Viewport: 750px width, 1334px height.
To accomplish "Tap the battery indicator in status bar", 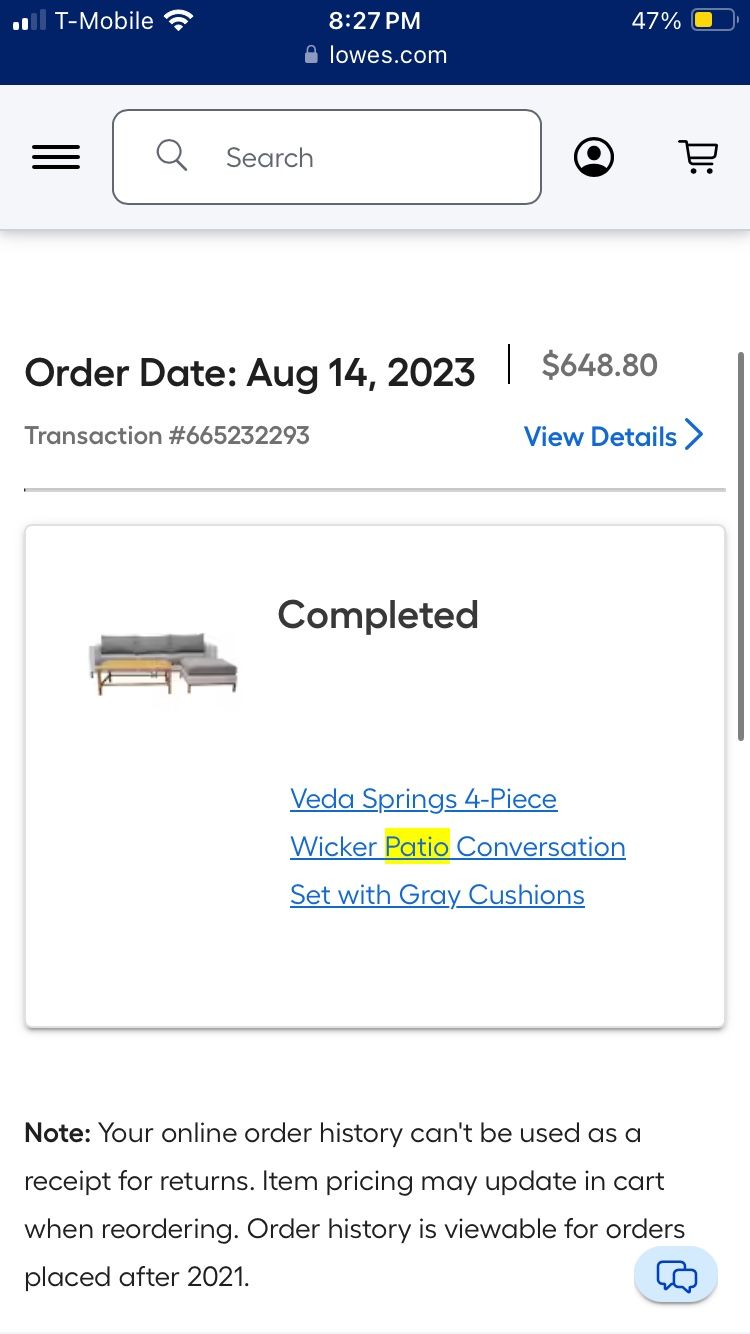I will pos(714,20).
